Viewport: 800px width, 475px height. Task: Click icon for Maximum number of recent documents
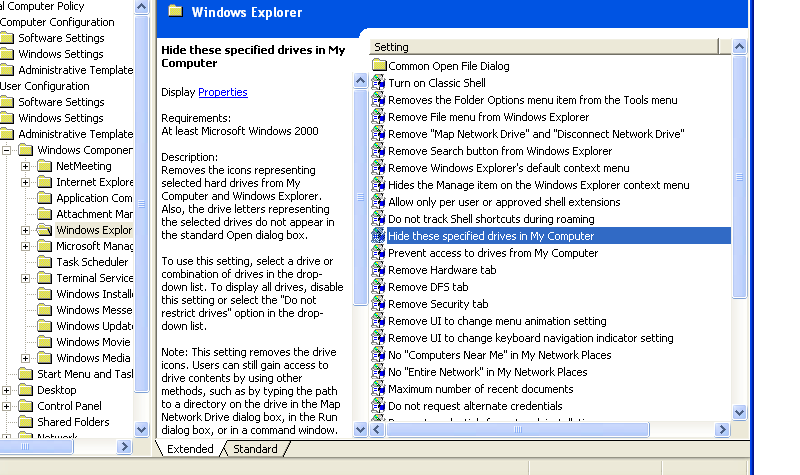378,389
